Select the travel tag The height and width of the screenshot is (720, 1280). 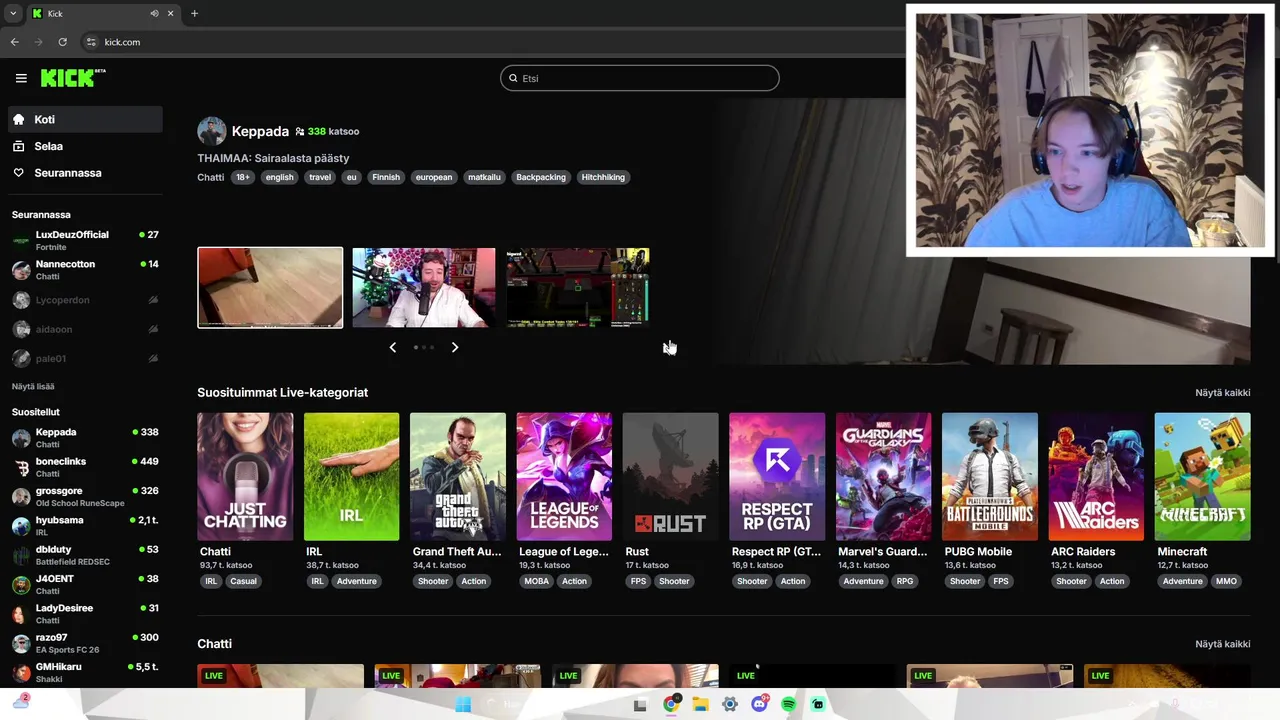click(320, 177)
